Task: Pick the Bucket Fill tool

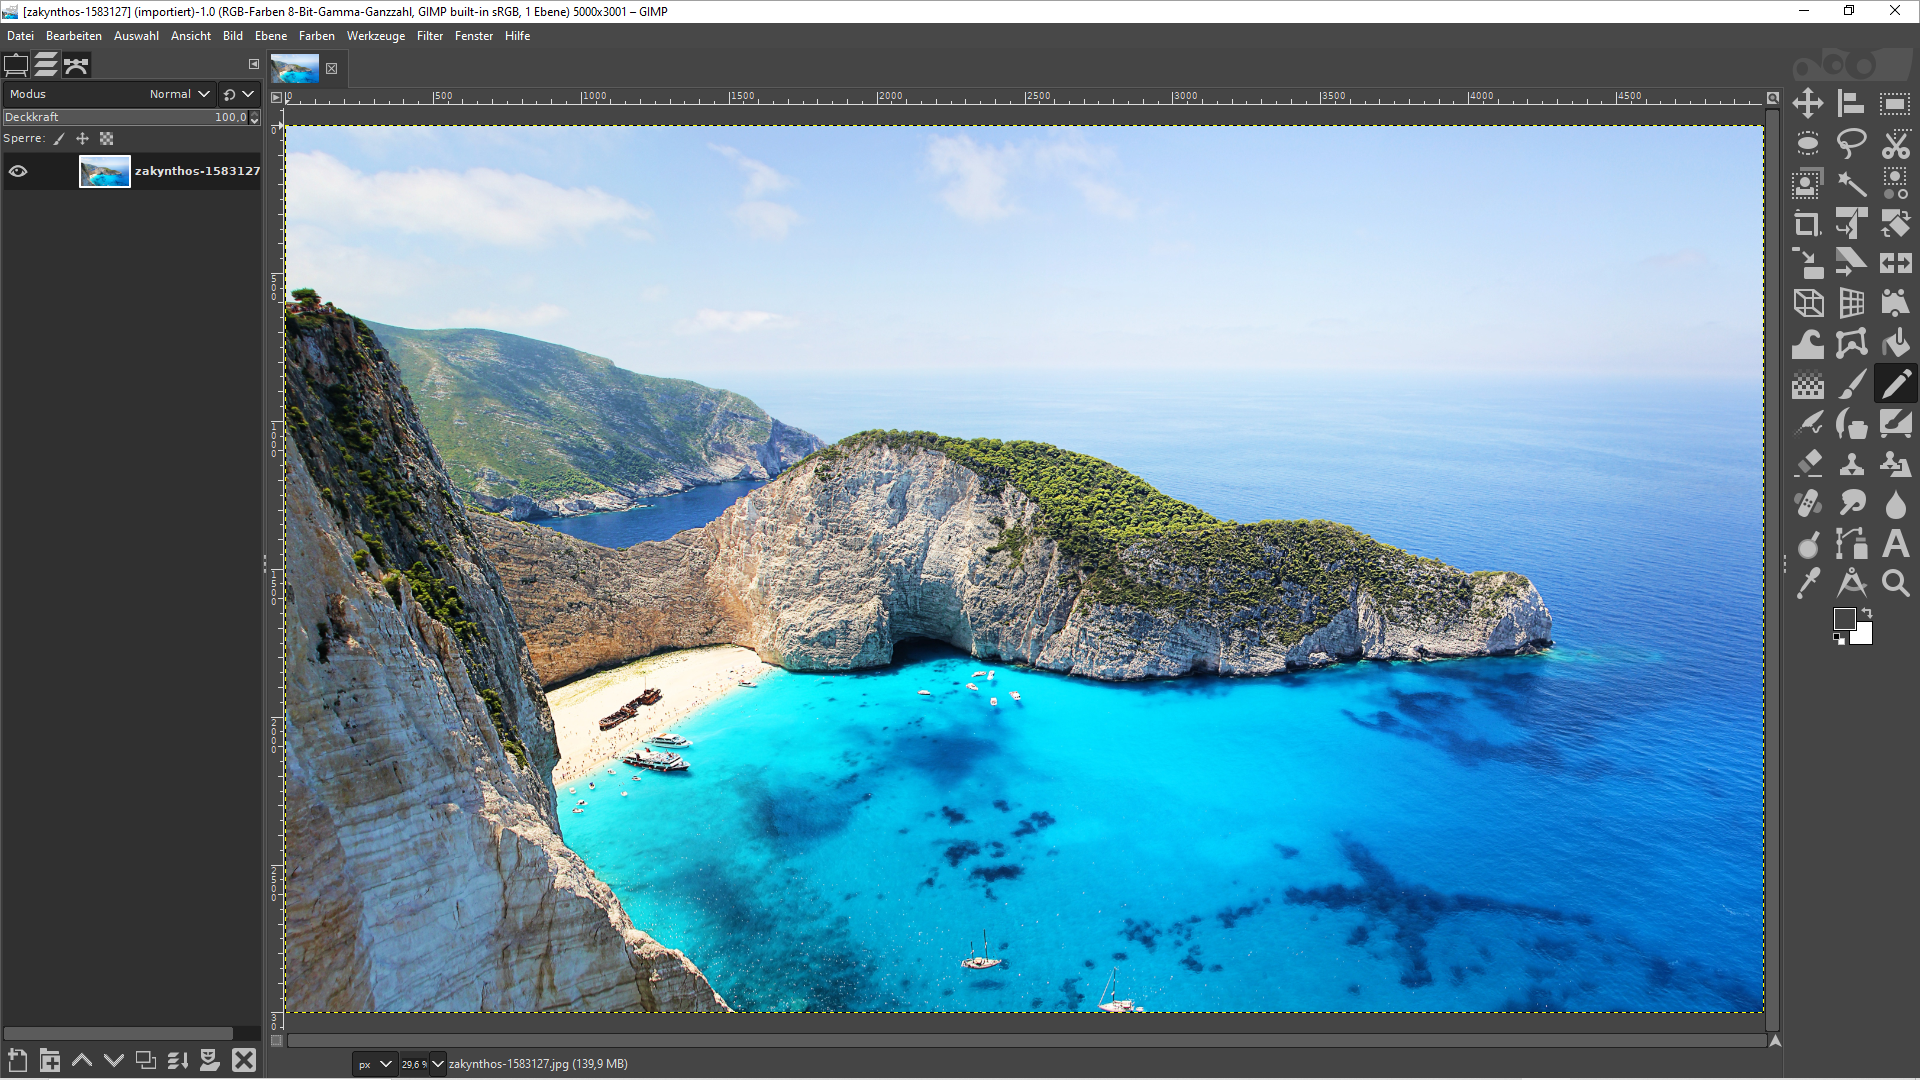Action: [1895, 344]
